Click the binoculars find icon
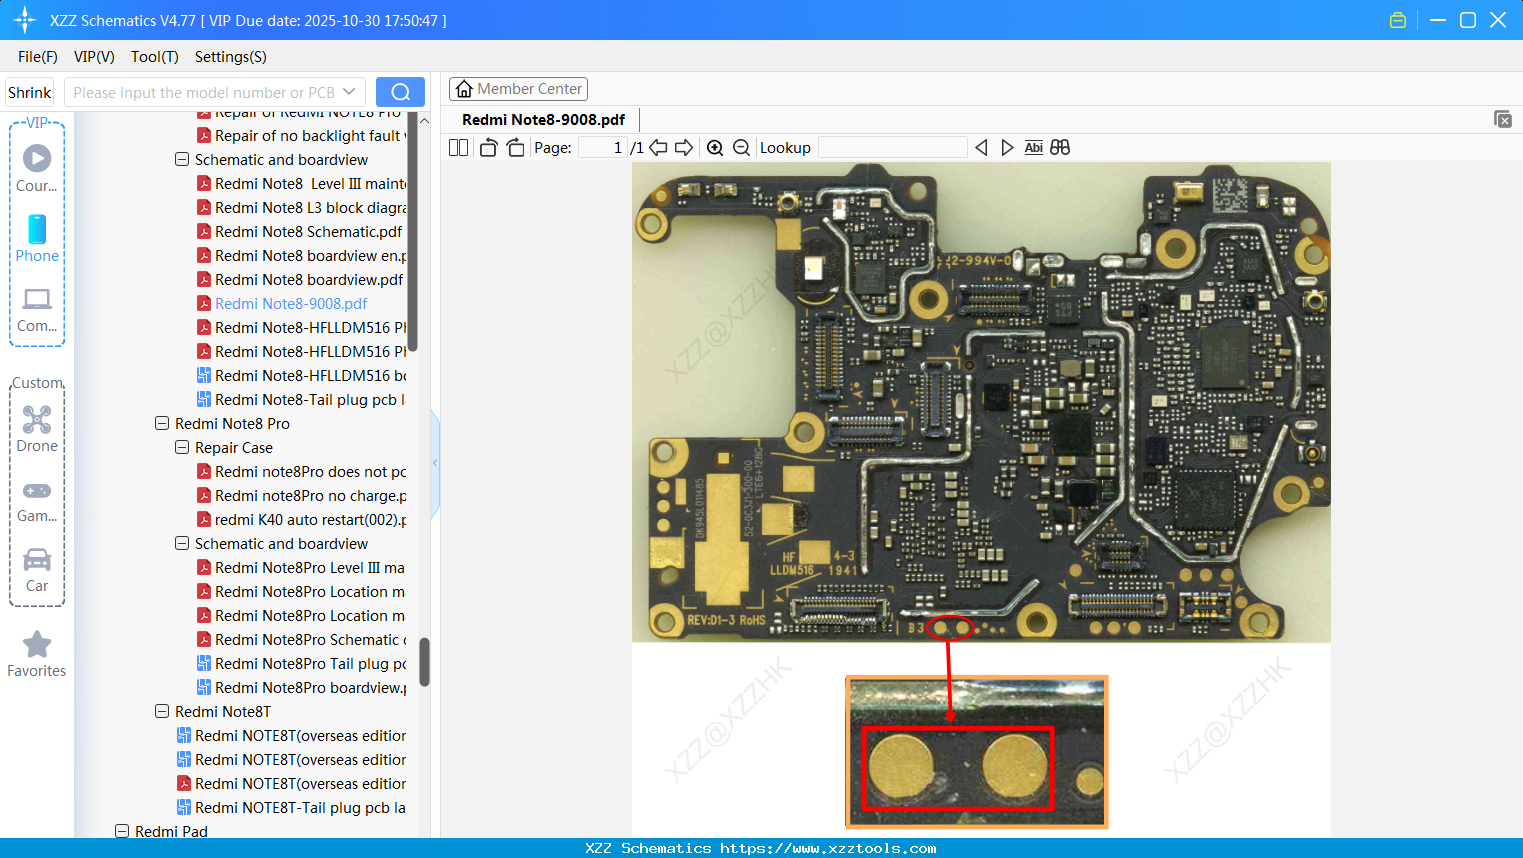Viewport: 1523px width, 858px height. click(x=1060, y=148)
